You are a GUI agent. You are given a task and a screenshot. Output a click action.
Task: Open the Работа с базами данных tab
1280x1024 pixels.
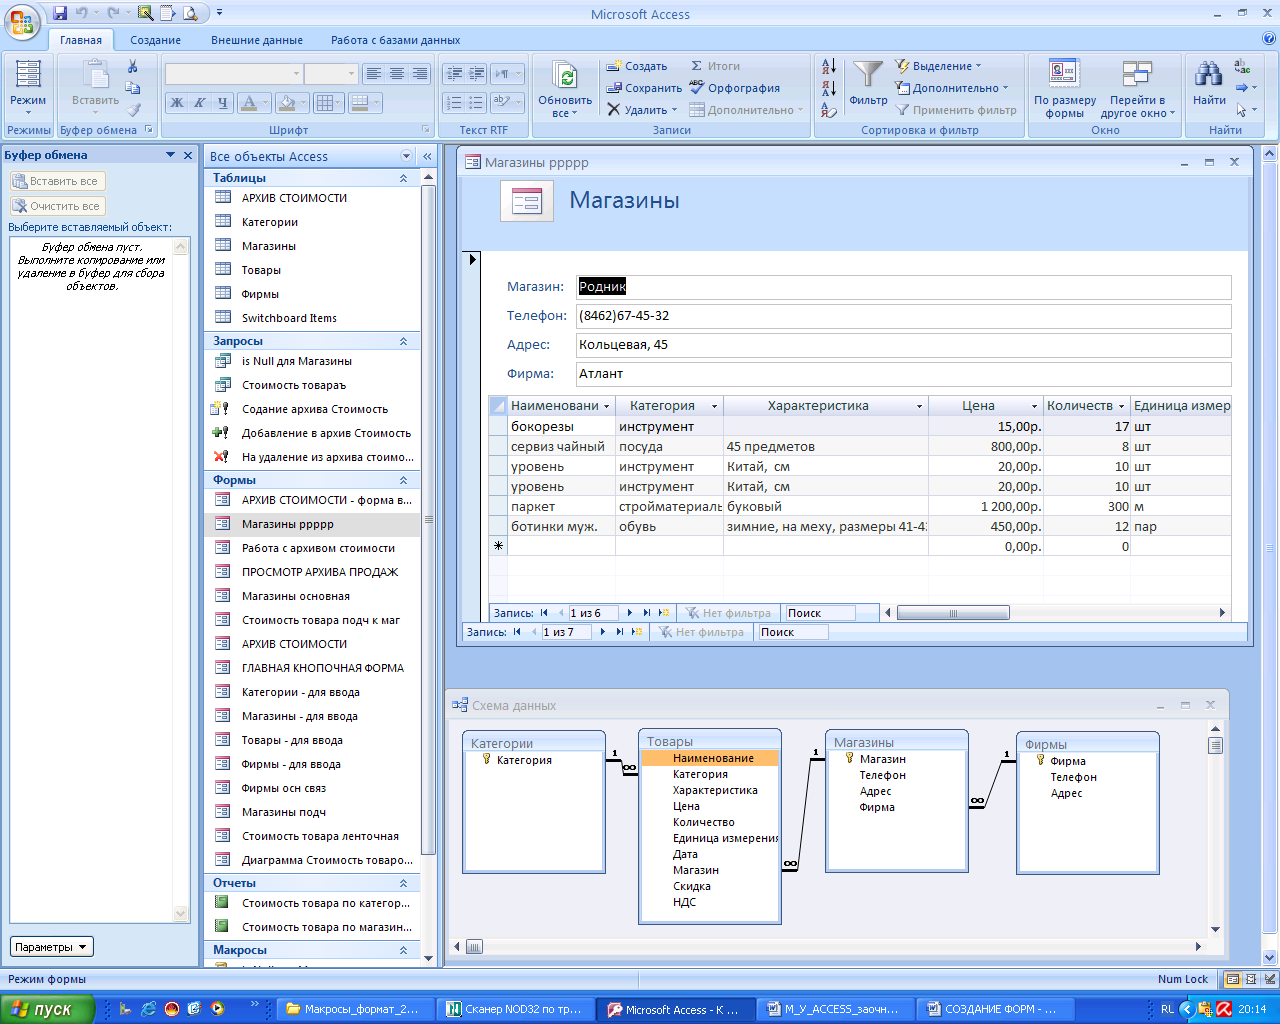[396, 40]
